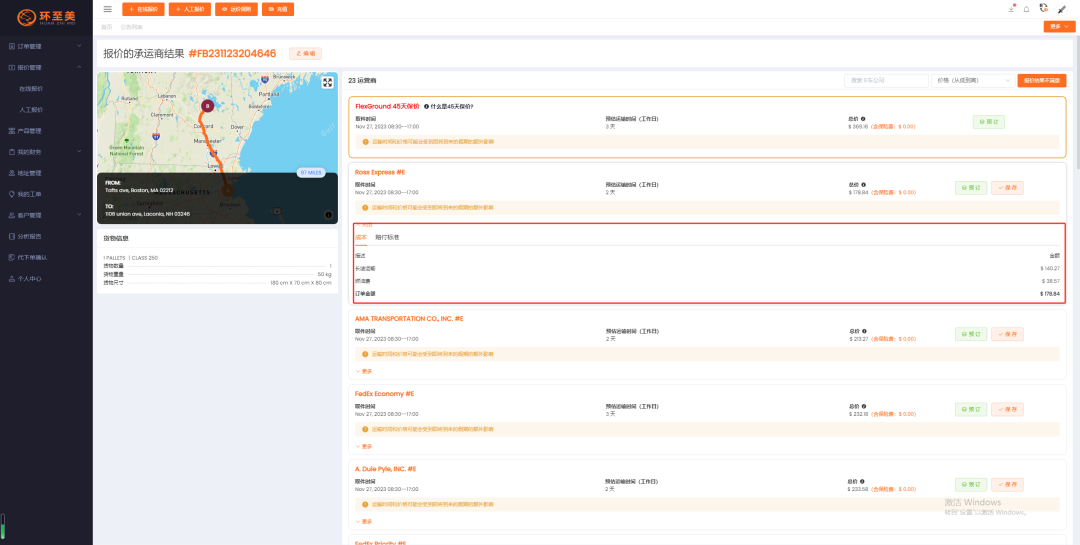Screen dimensions: 1080x545
Task: Click the eye icon button in top toolbar
Action: [236, 9]
